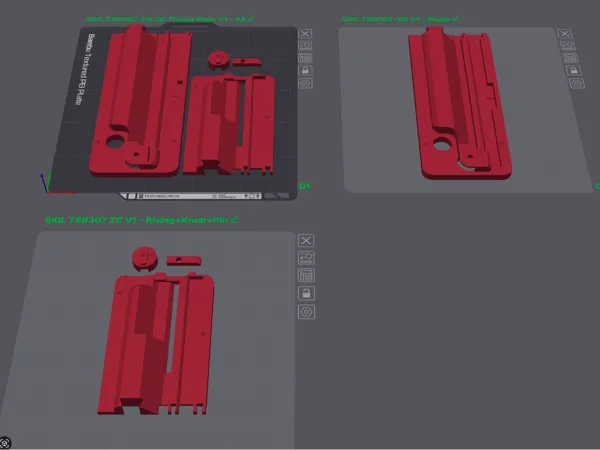600x450 pixels.
Task: Auto-orient objects on the 'All' plate
Action: (x=305, y=46)
